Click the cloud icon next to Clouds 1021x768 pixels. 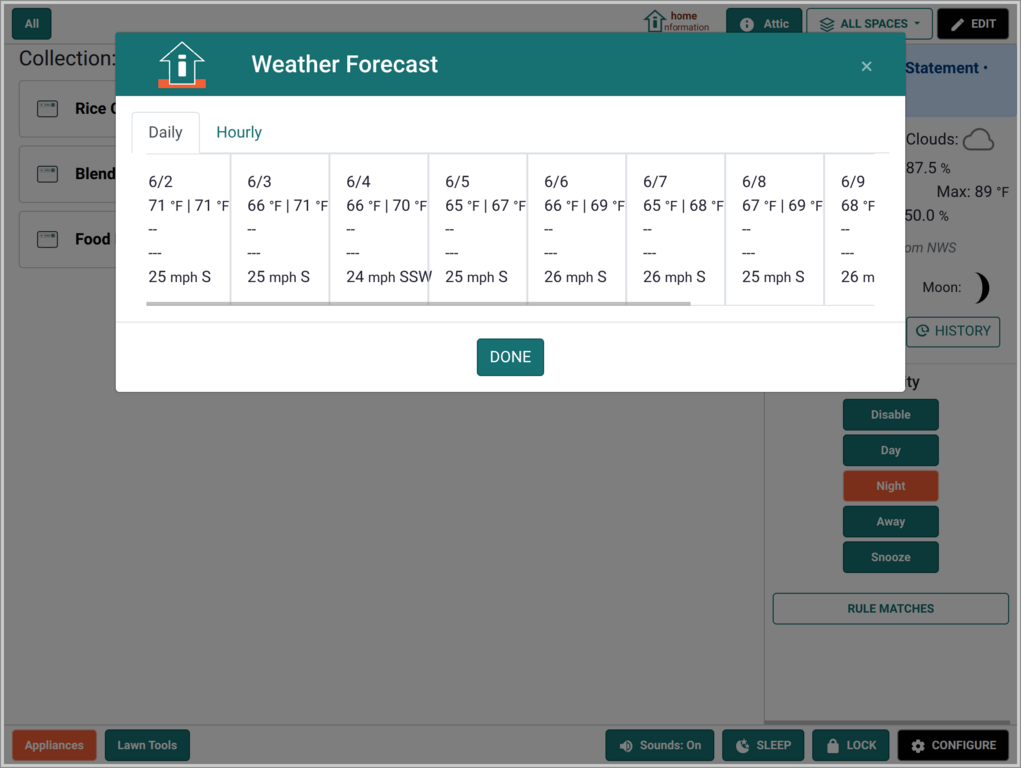978,139
